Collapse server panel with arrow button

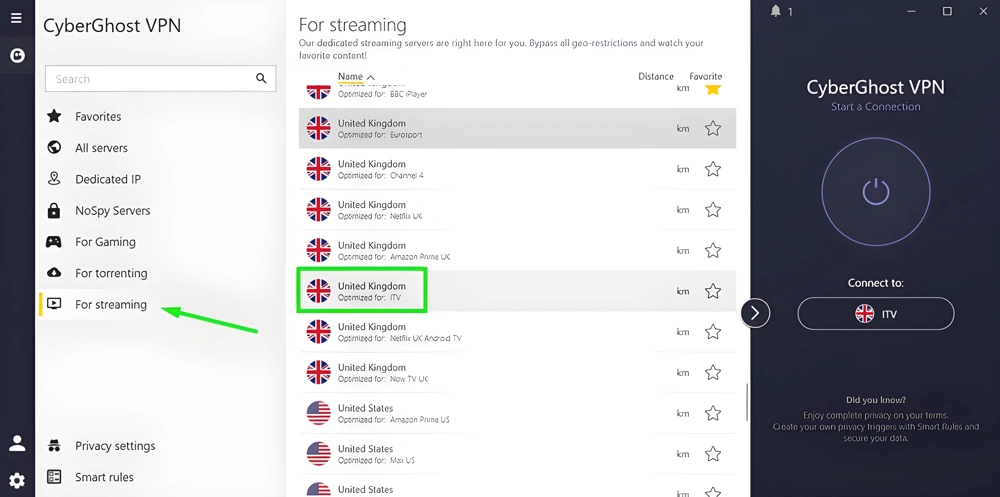[x=755, y=313]
